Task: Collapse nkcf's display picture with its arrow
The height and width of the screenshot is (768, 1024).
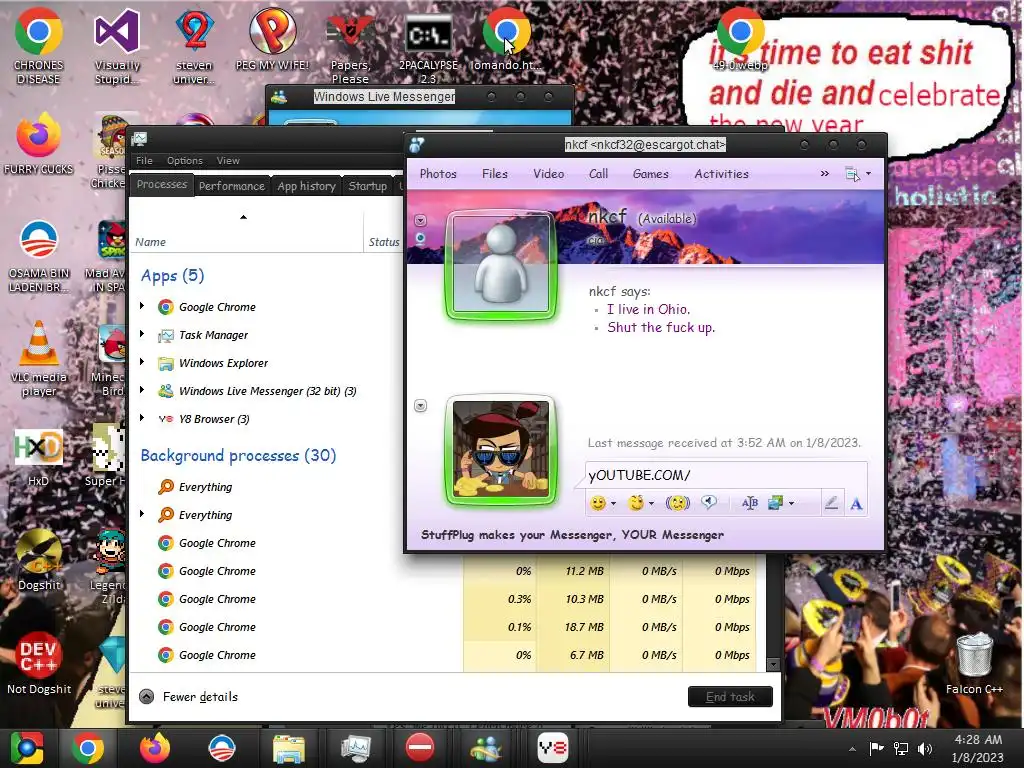Action: point(421,221)
